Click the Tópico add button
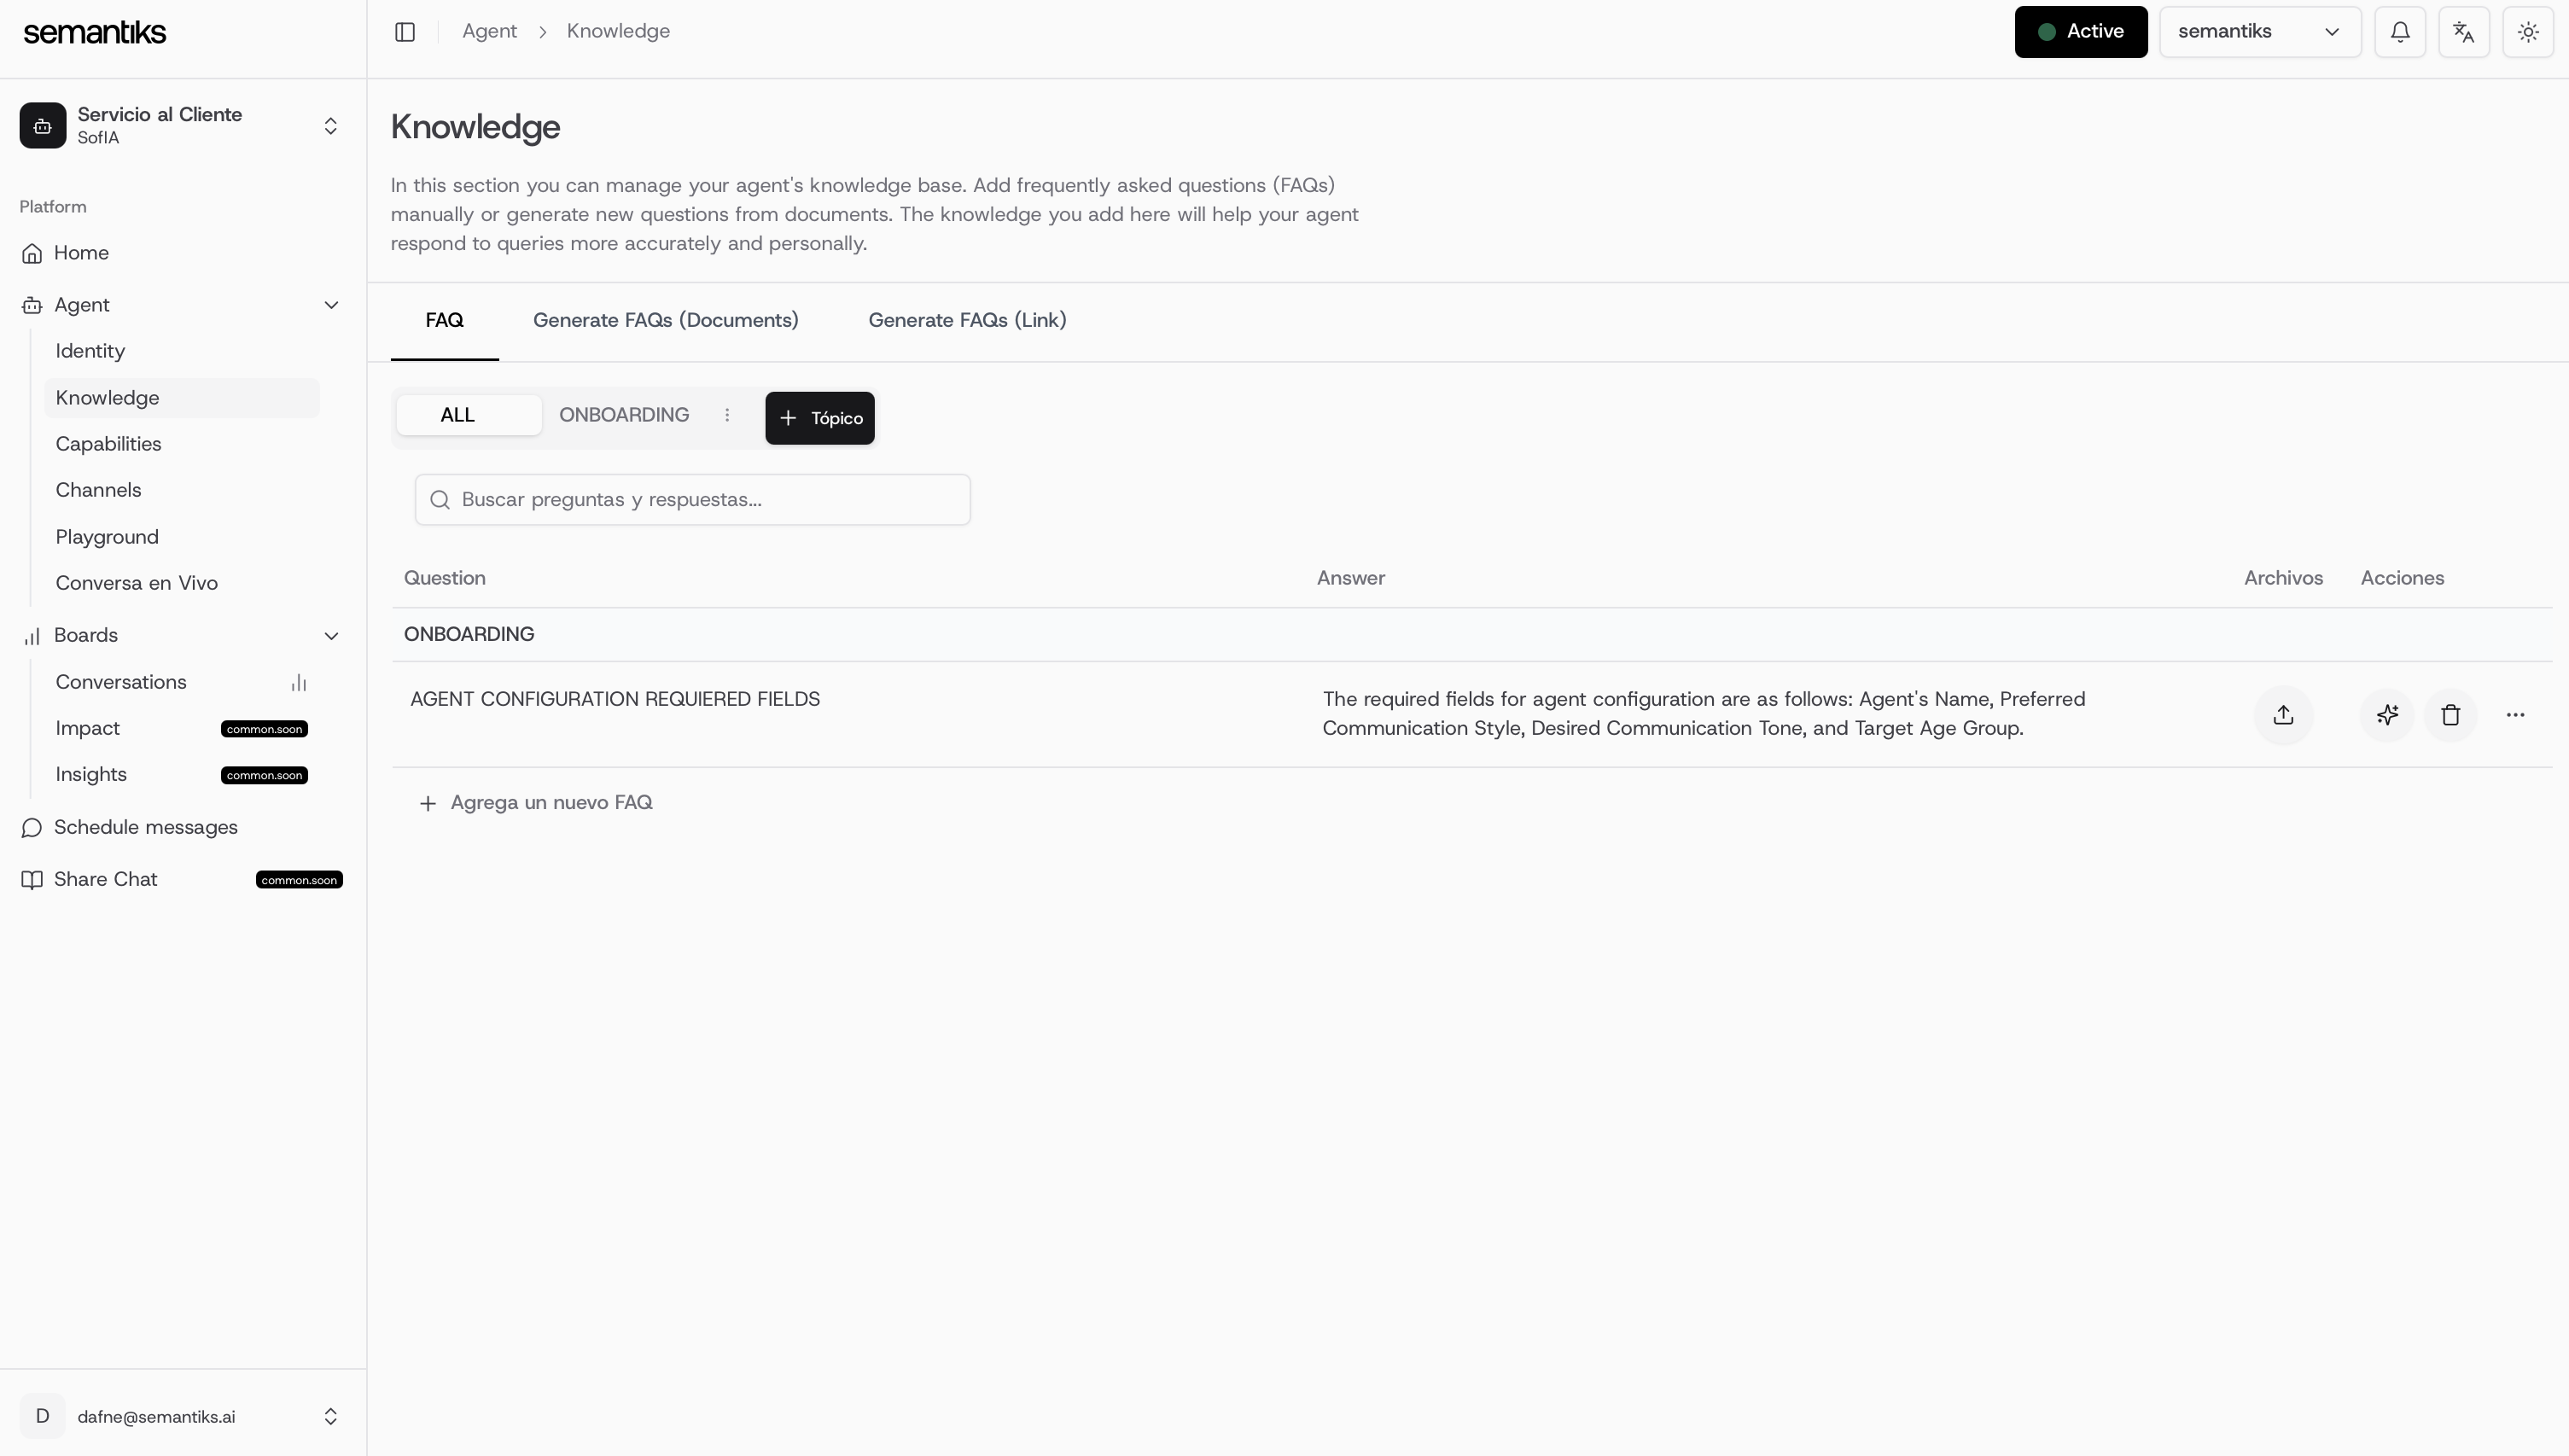 pyautogui.click(x=820, y=418)
